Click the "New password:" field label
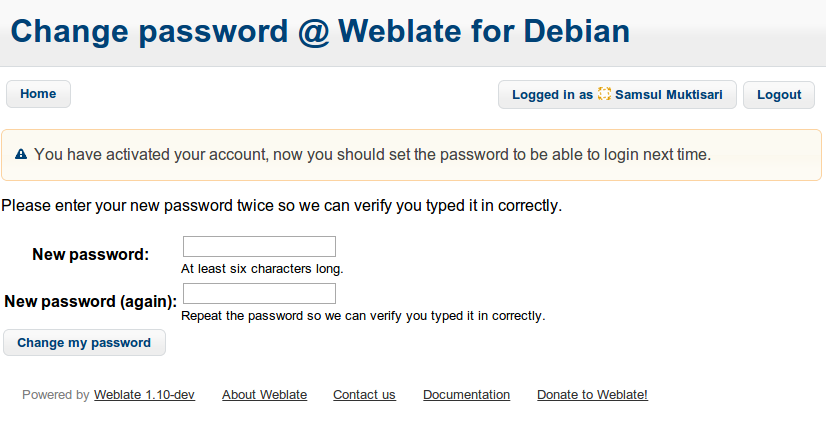The width and height of the screenshot is (826, 437). point(90,254)
